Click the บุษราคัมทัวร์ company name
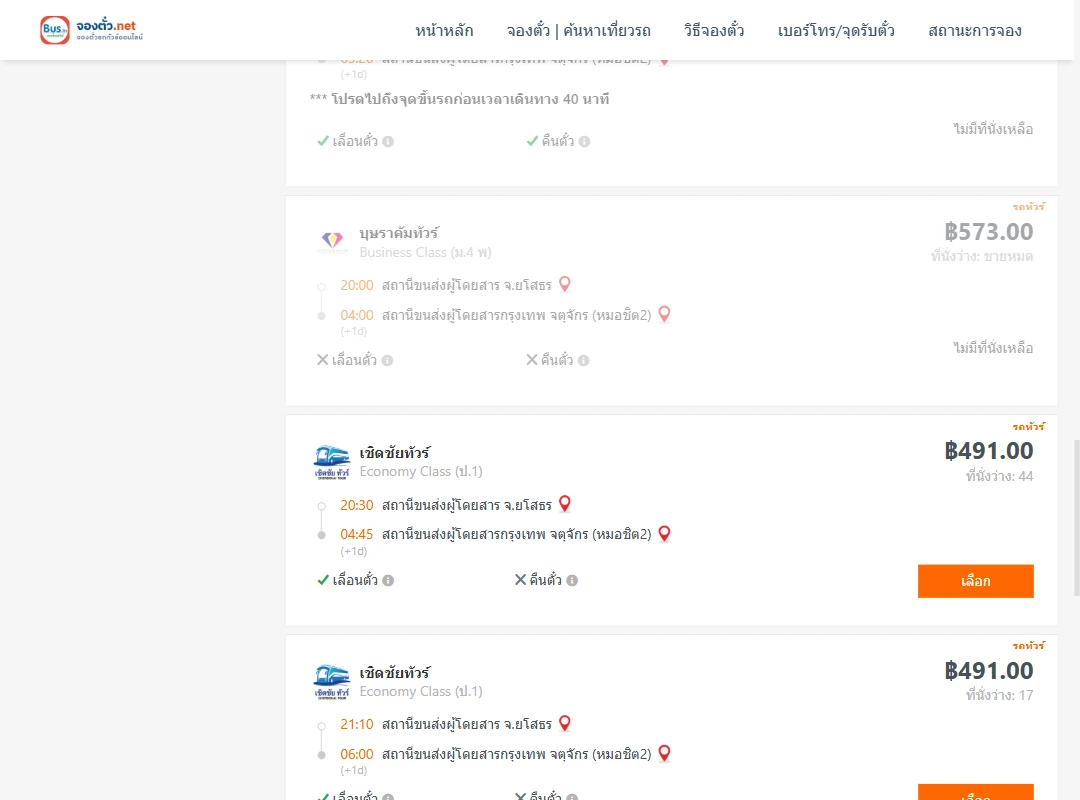The image size is (1080, 800). 399,233
